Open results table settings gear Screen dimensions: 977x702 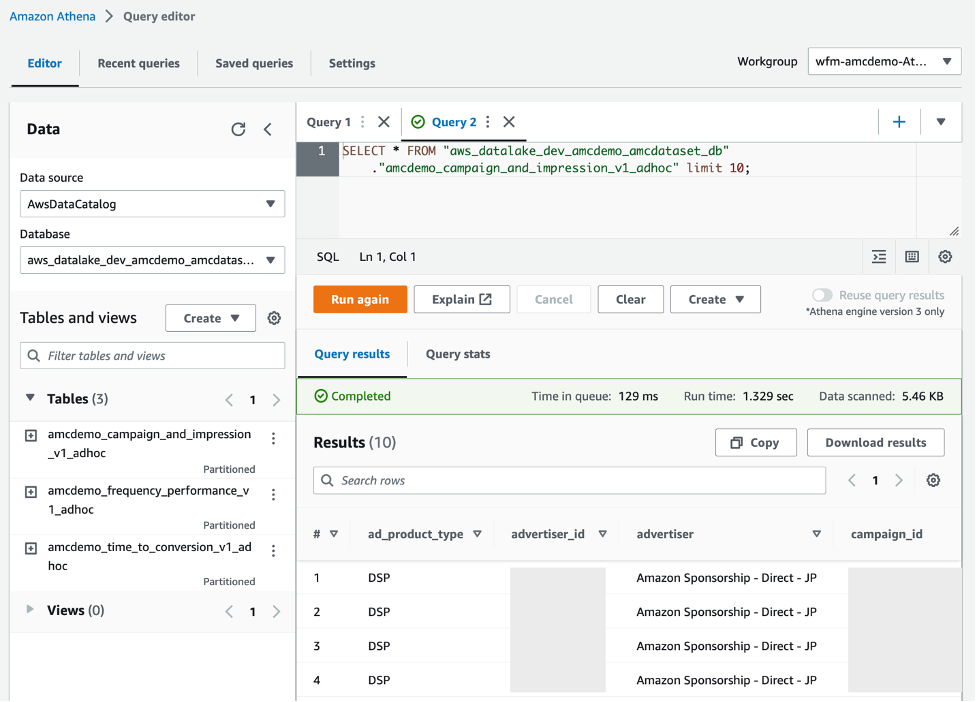pos(933,480)
